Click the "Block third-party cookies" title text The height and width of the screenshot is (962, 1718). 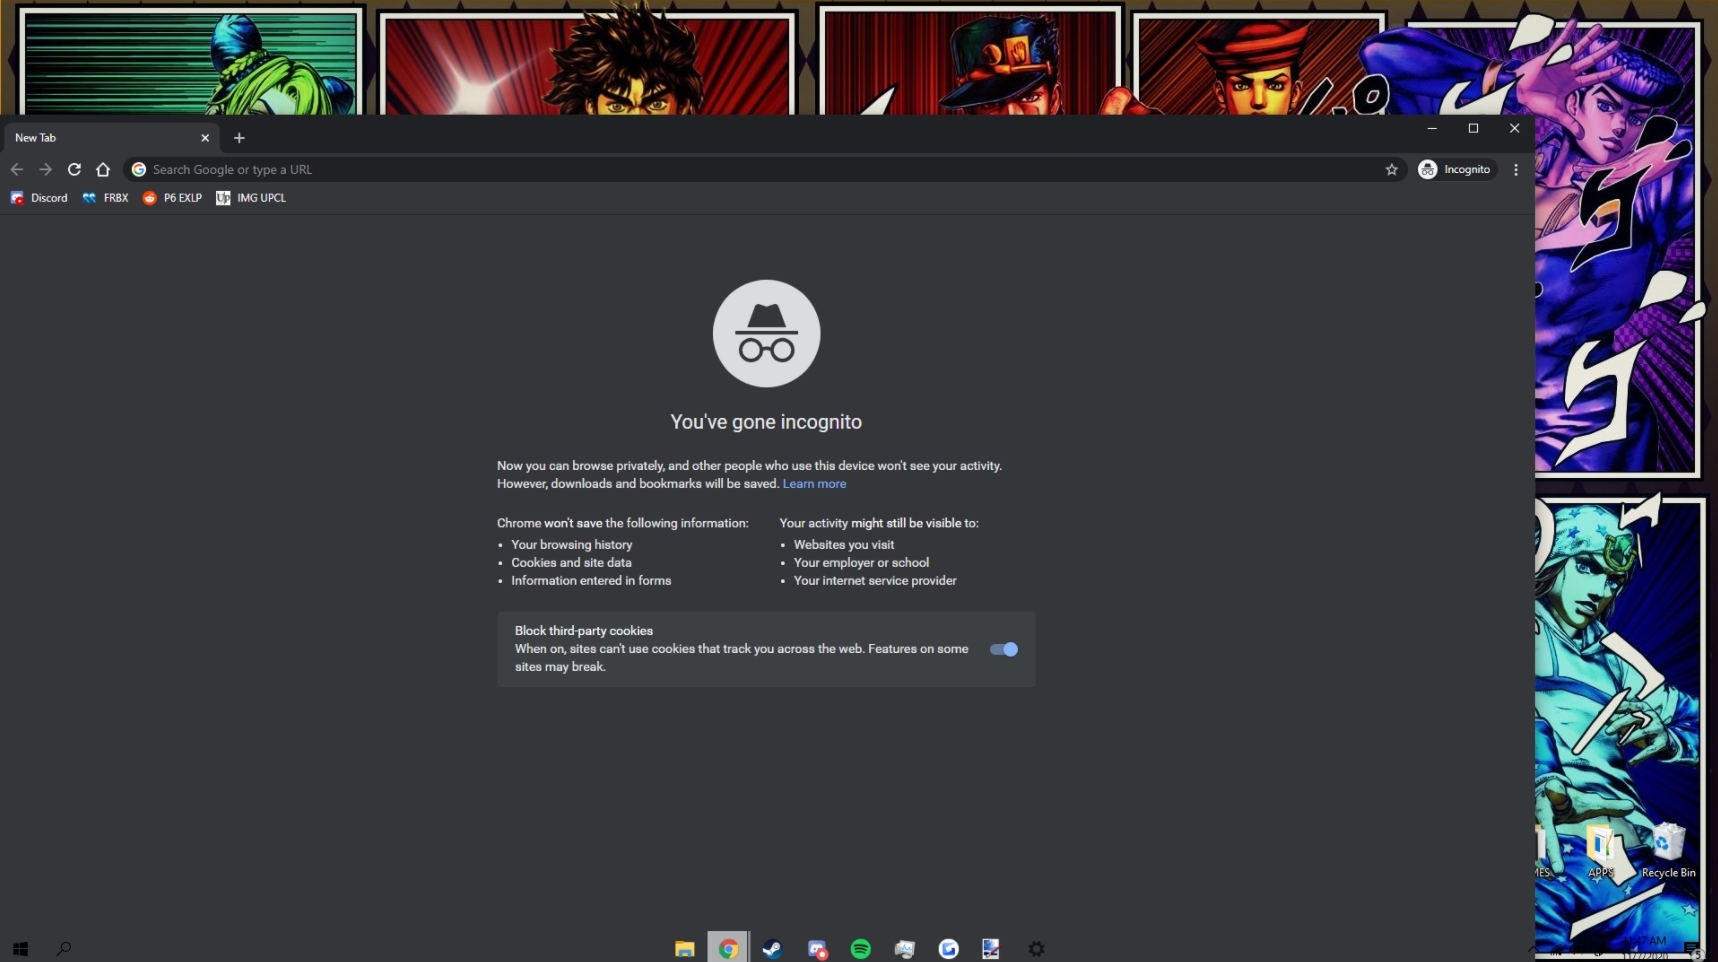click(x=584, y=631)
